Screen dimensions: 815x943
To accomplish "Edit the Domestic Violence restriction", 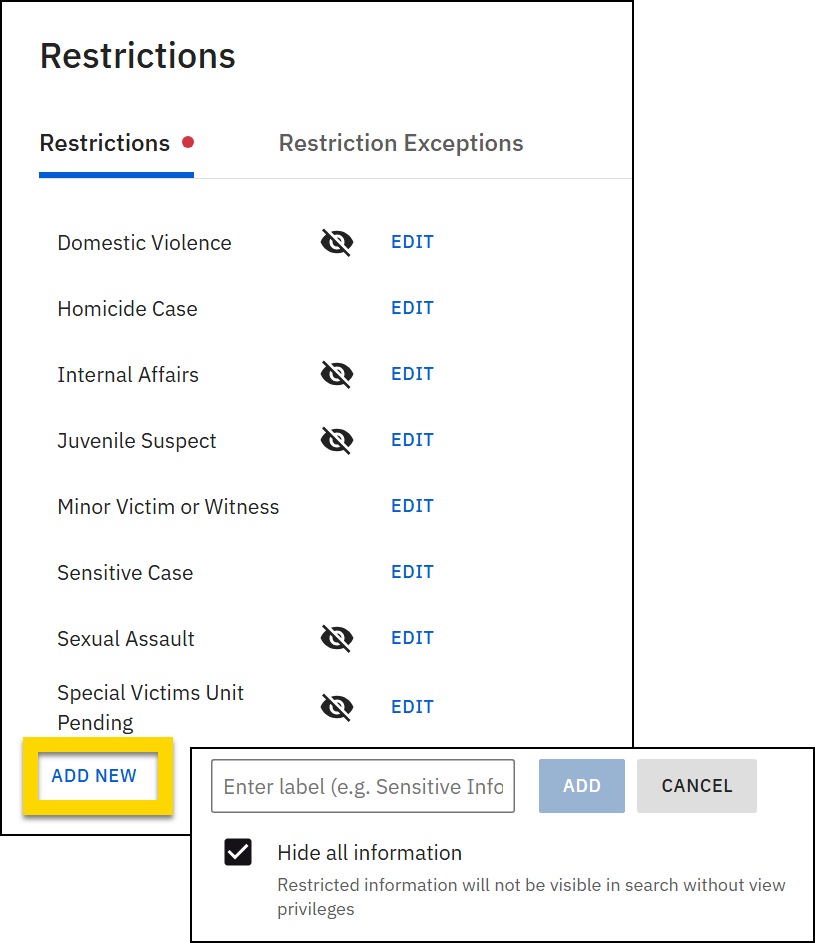I will tap(412, 242).
